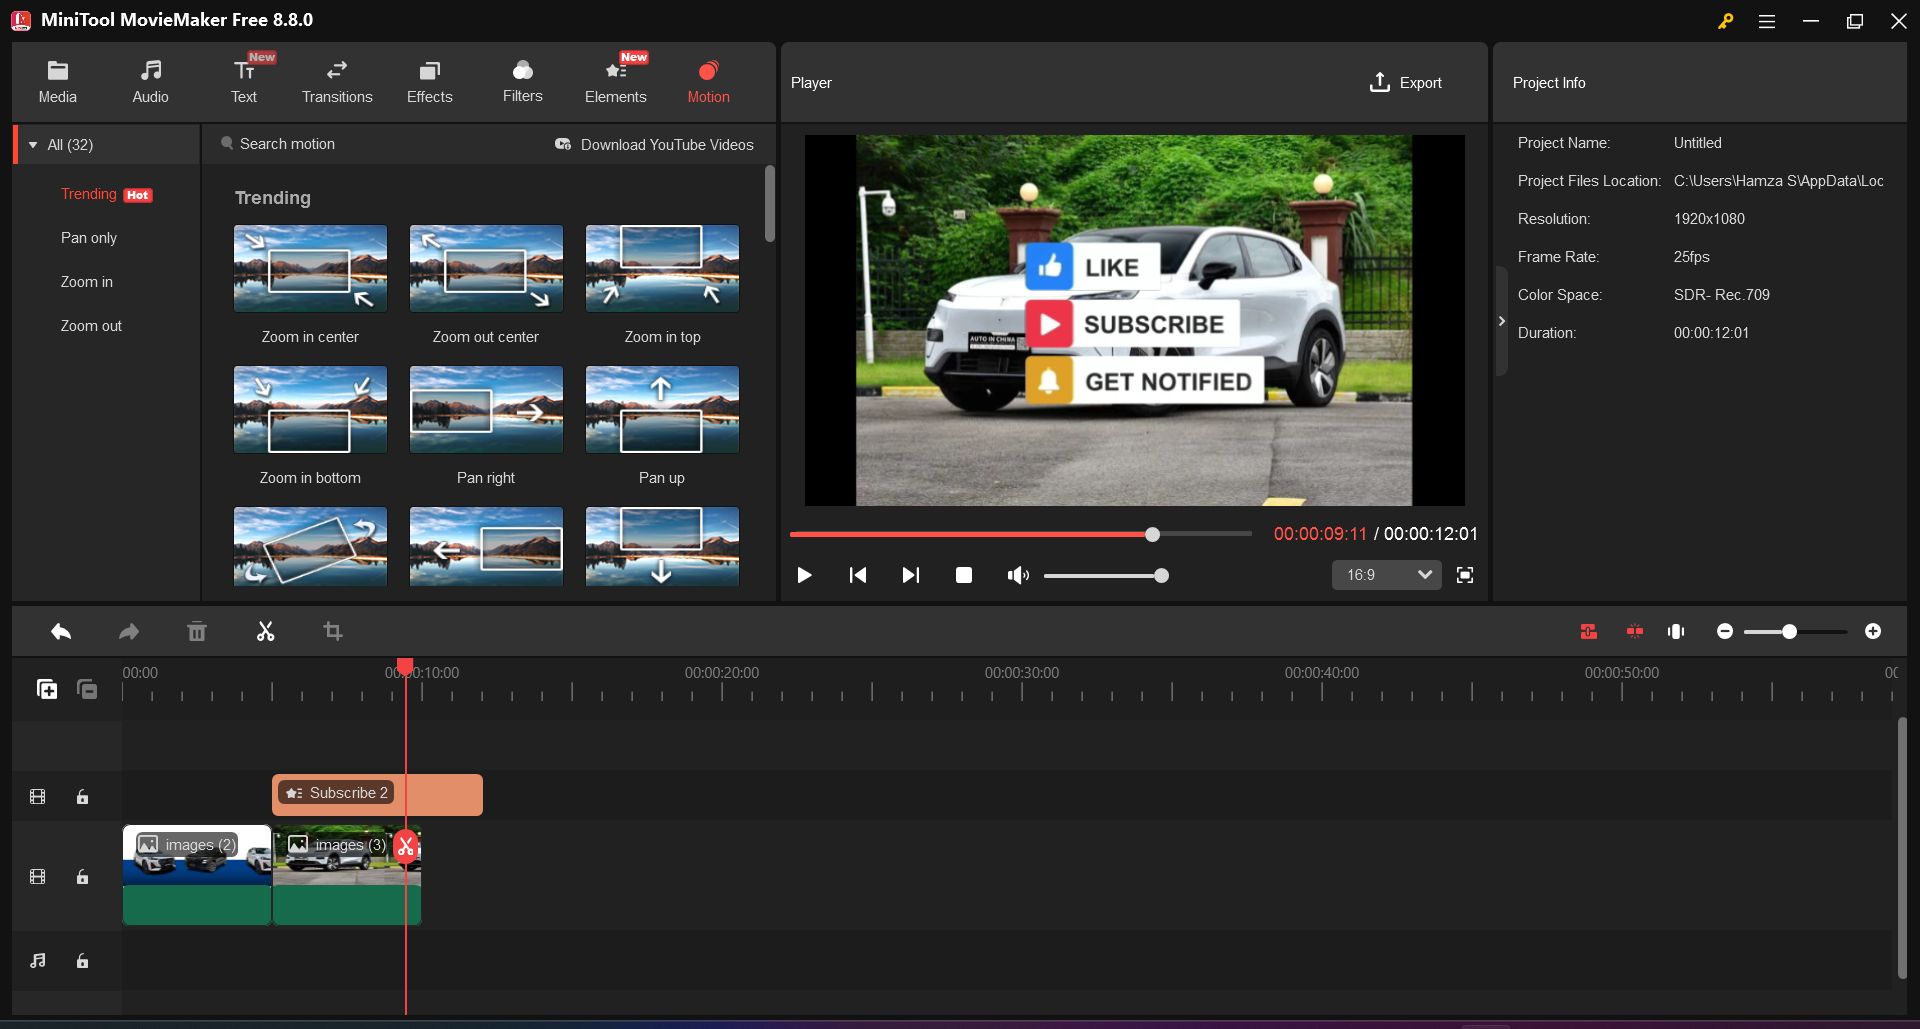Toggle lock on the Subscribe 2 track

83,797
